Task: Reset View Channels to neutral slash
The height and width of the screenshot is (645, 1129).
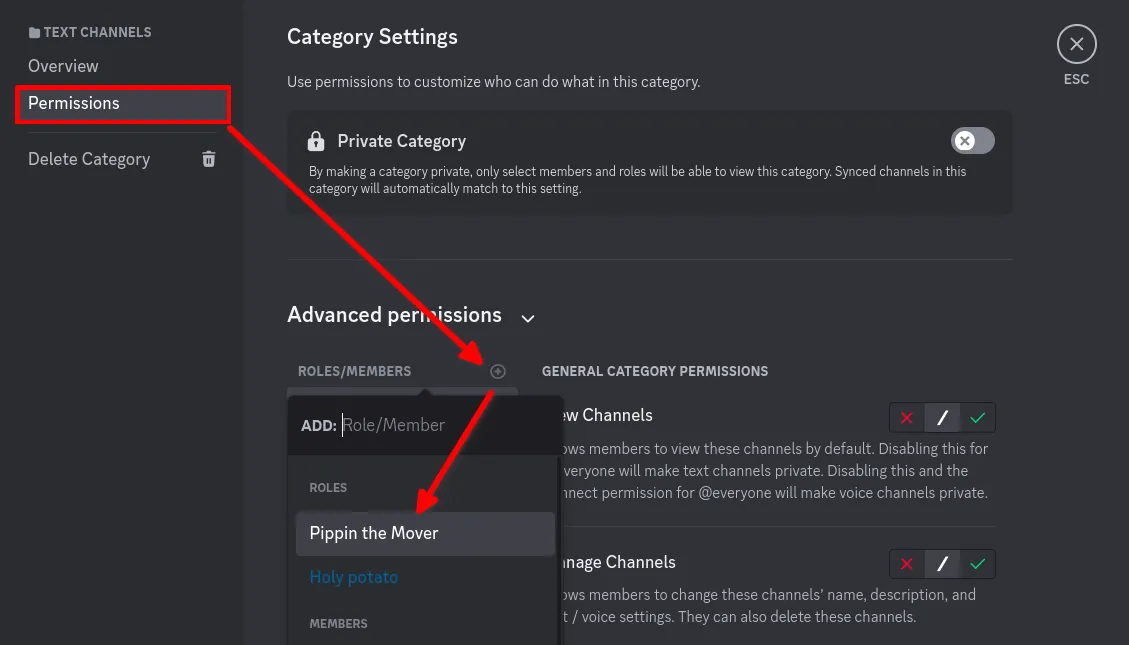Action: 942,417
